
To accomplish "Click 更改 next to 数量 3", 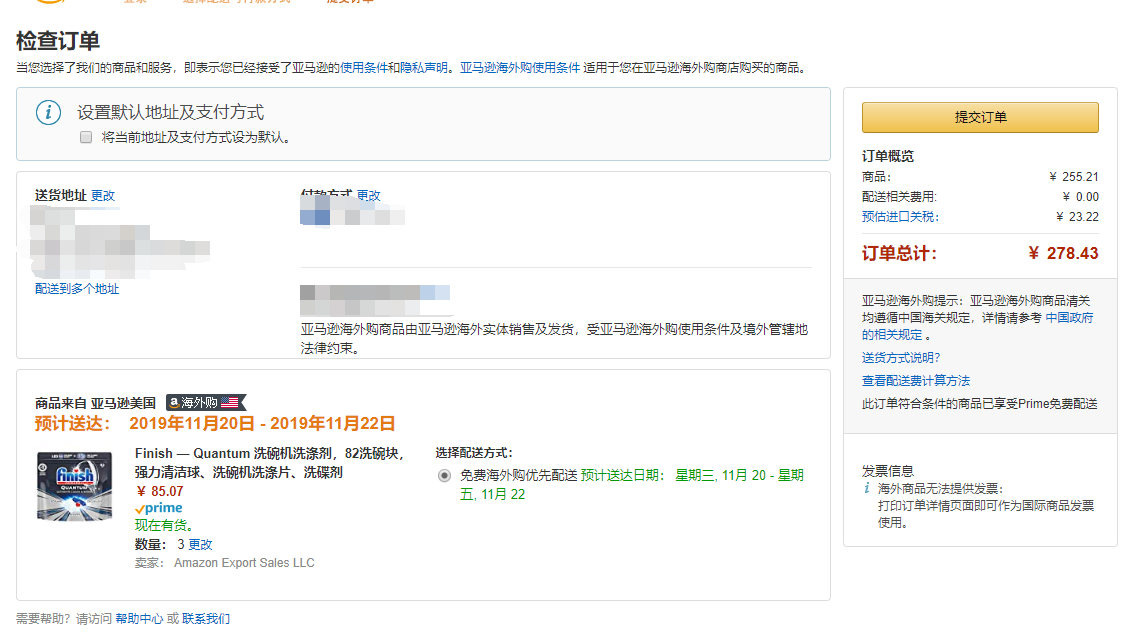I will point(200,545).
